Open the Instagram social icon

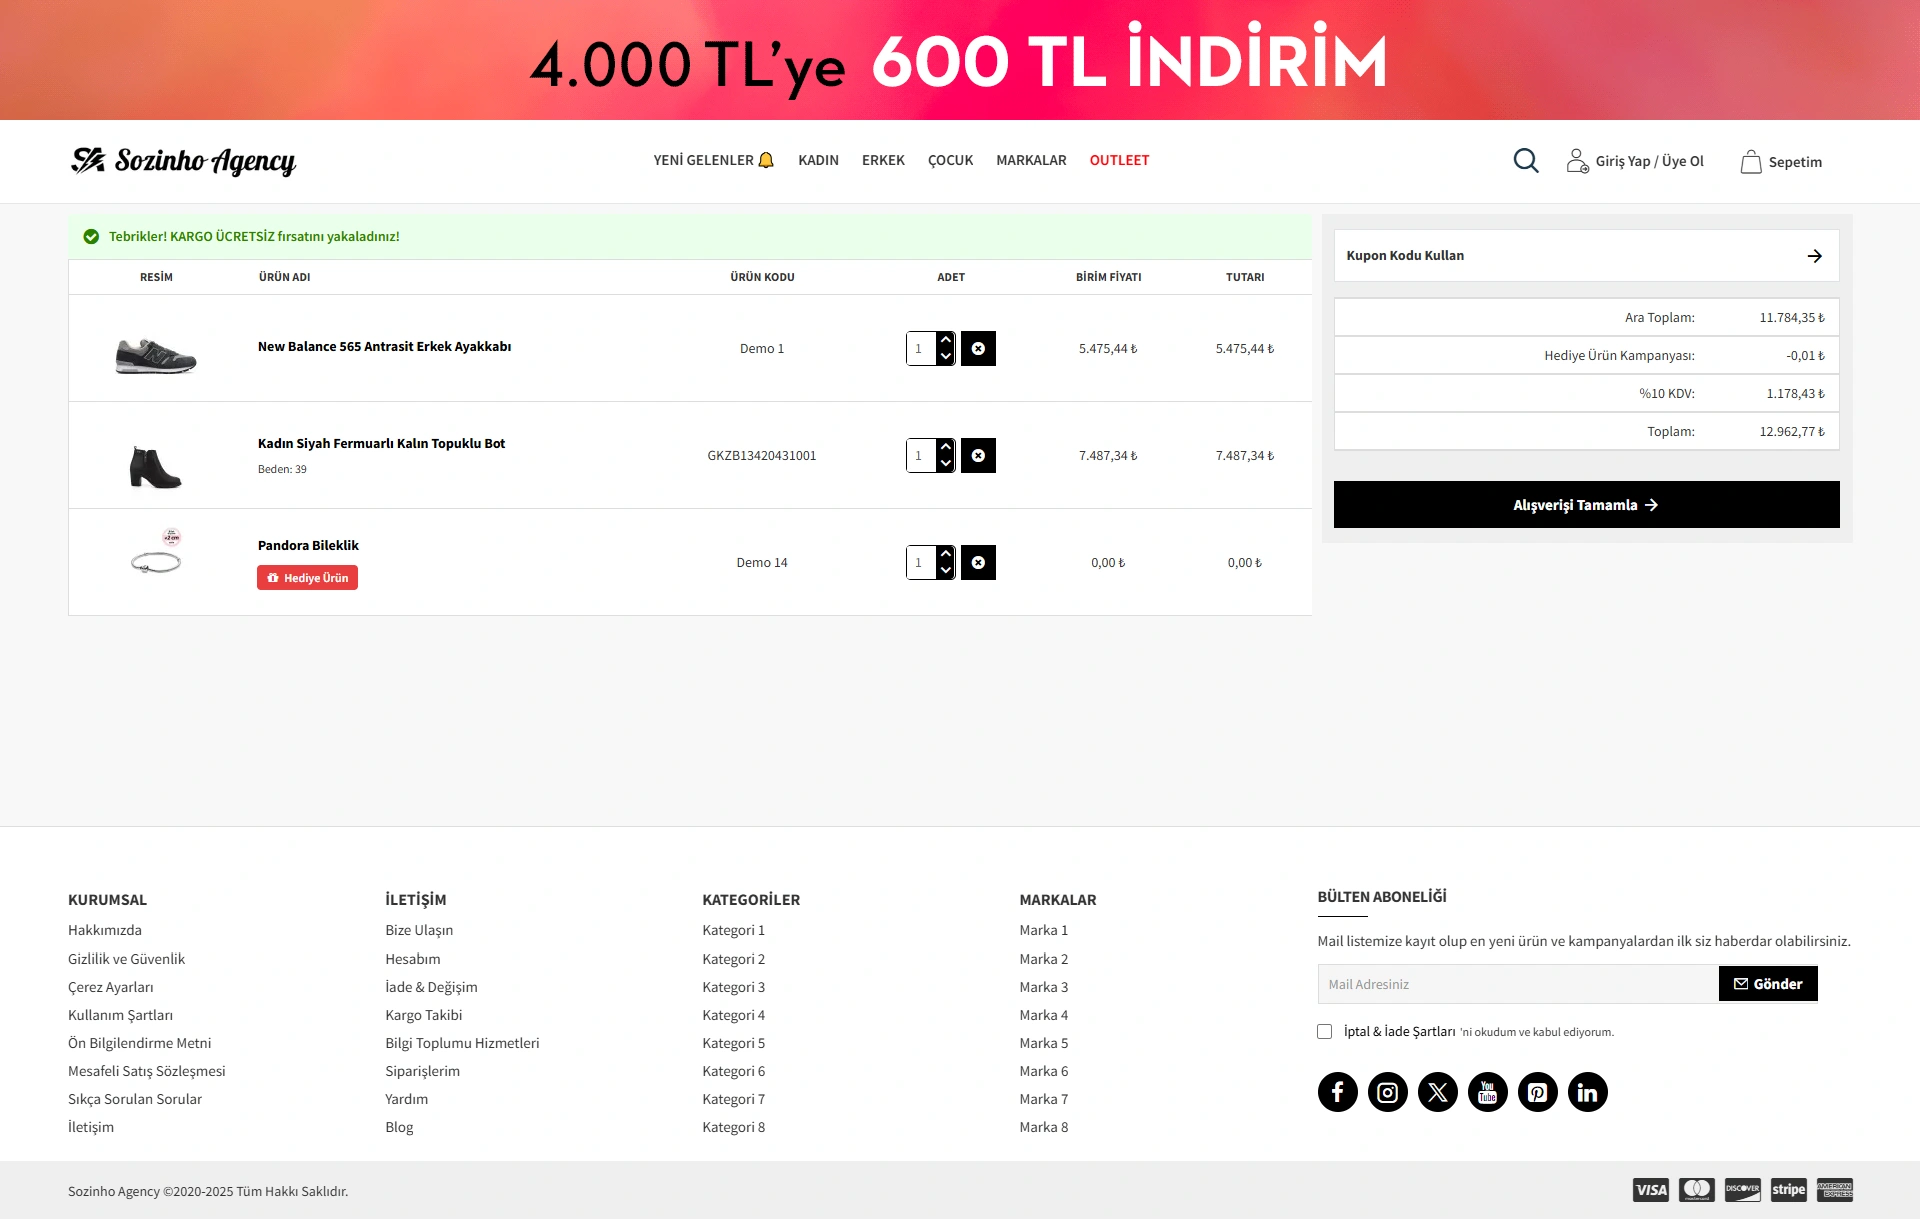point(1387,1092)
